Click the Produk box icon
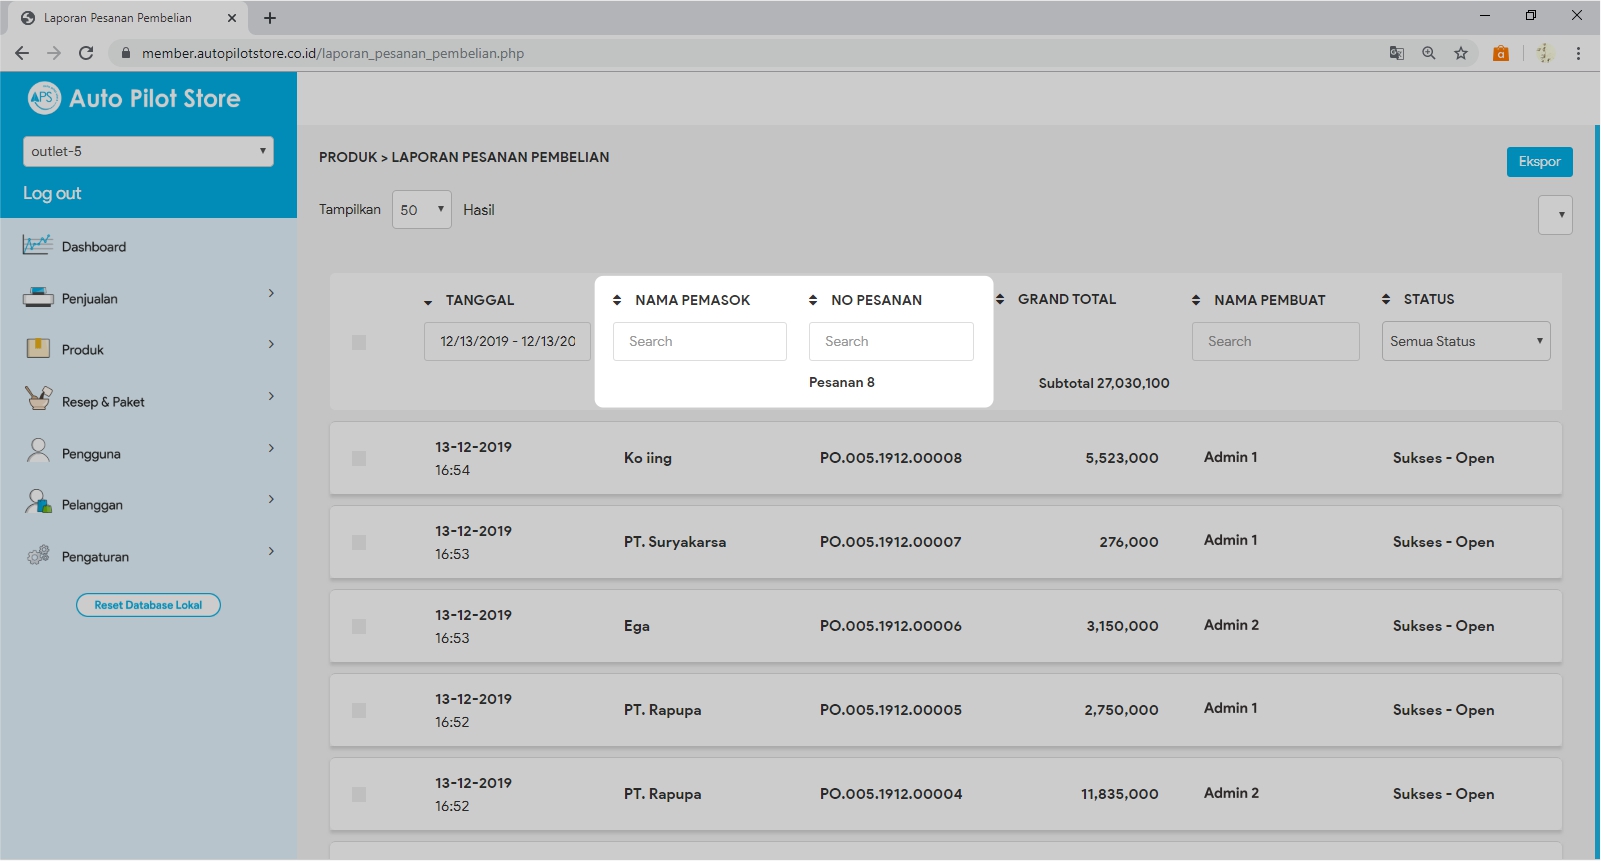This screenshot has height=861, width=1601. point(38,348)
